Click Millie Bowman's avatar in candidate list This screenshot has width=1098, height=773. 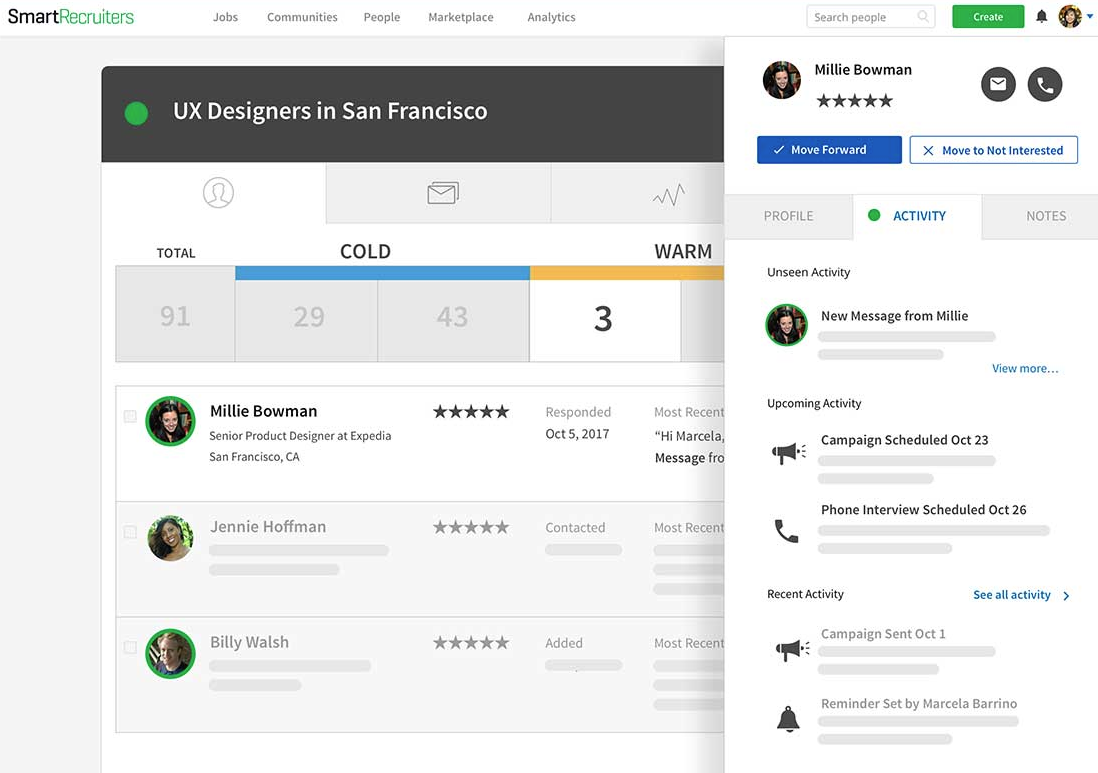pyautogui.click(x=170, y=421)
